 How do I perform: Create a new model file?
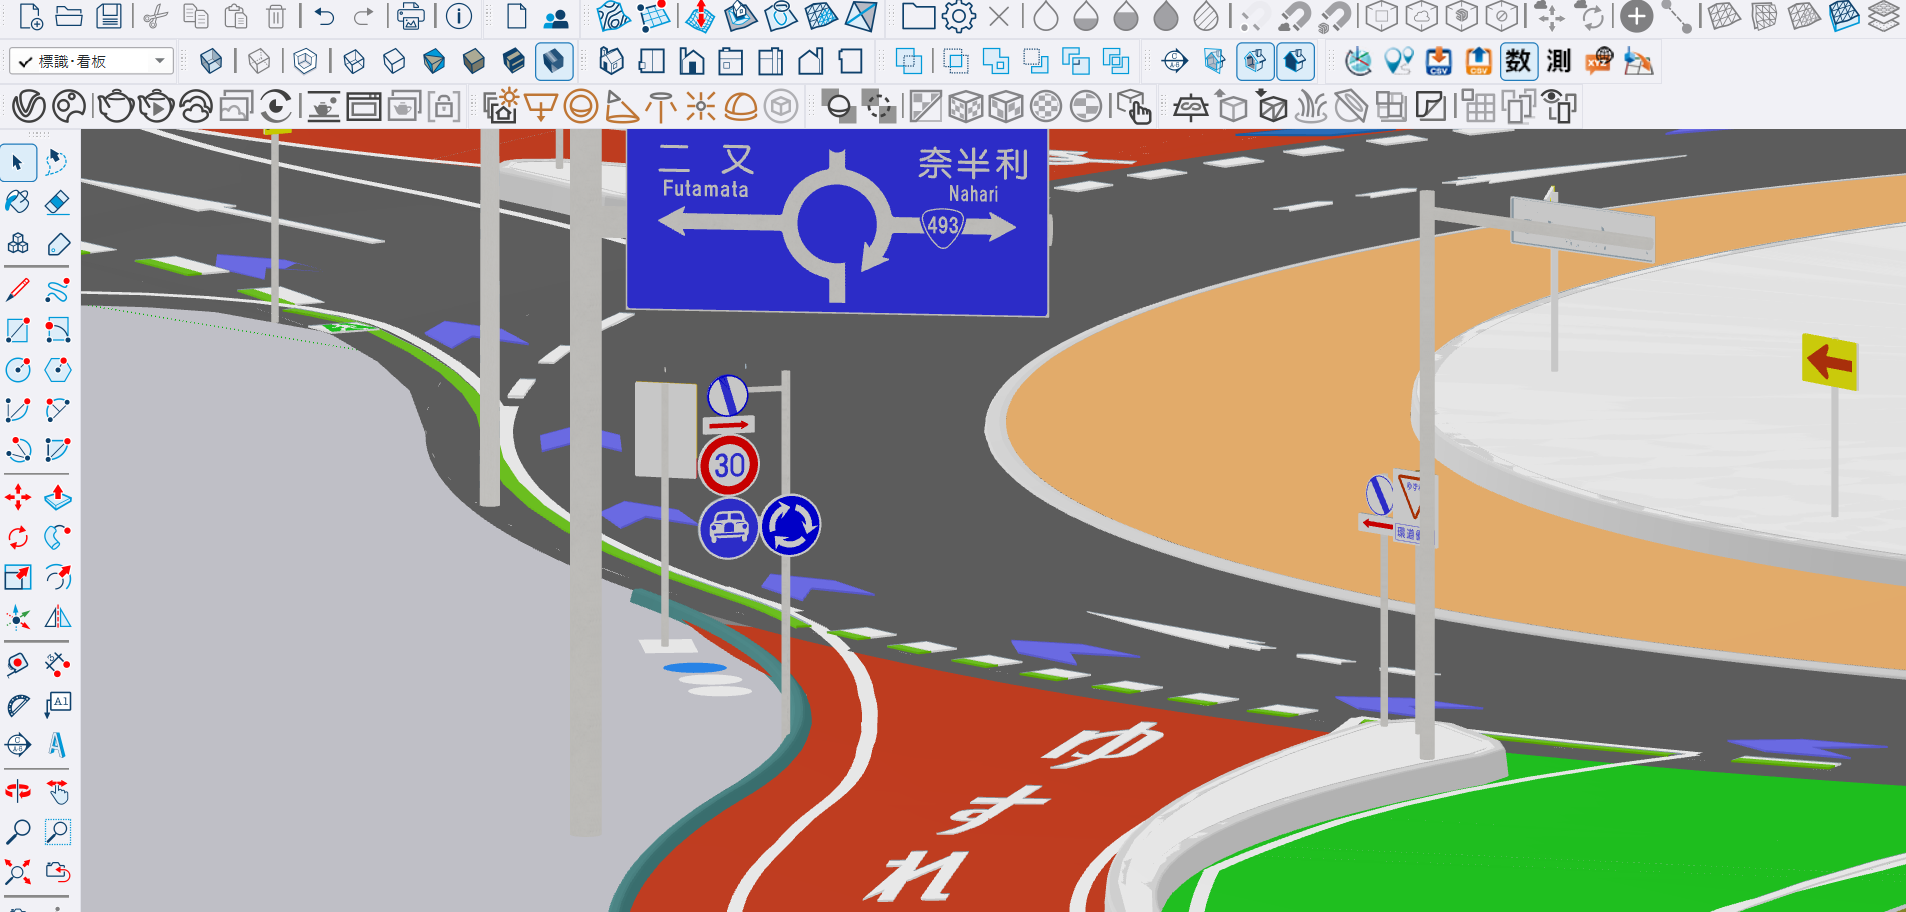click(x=30, y=16)
